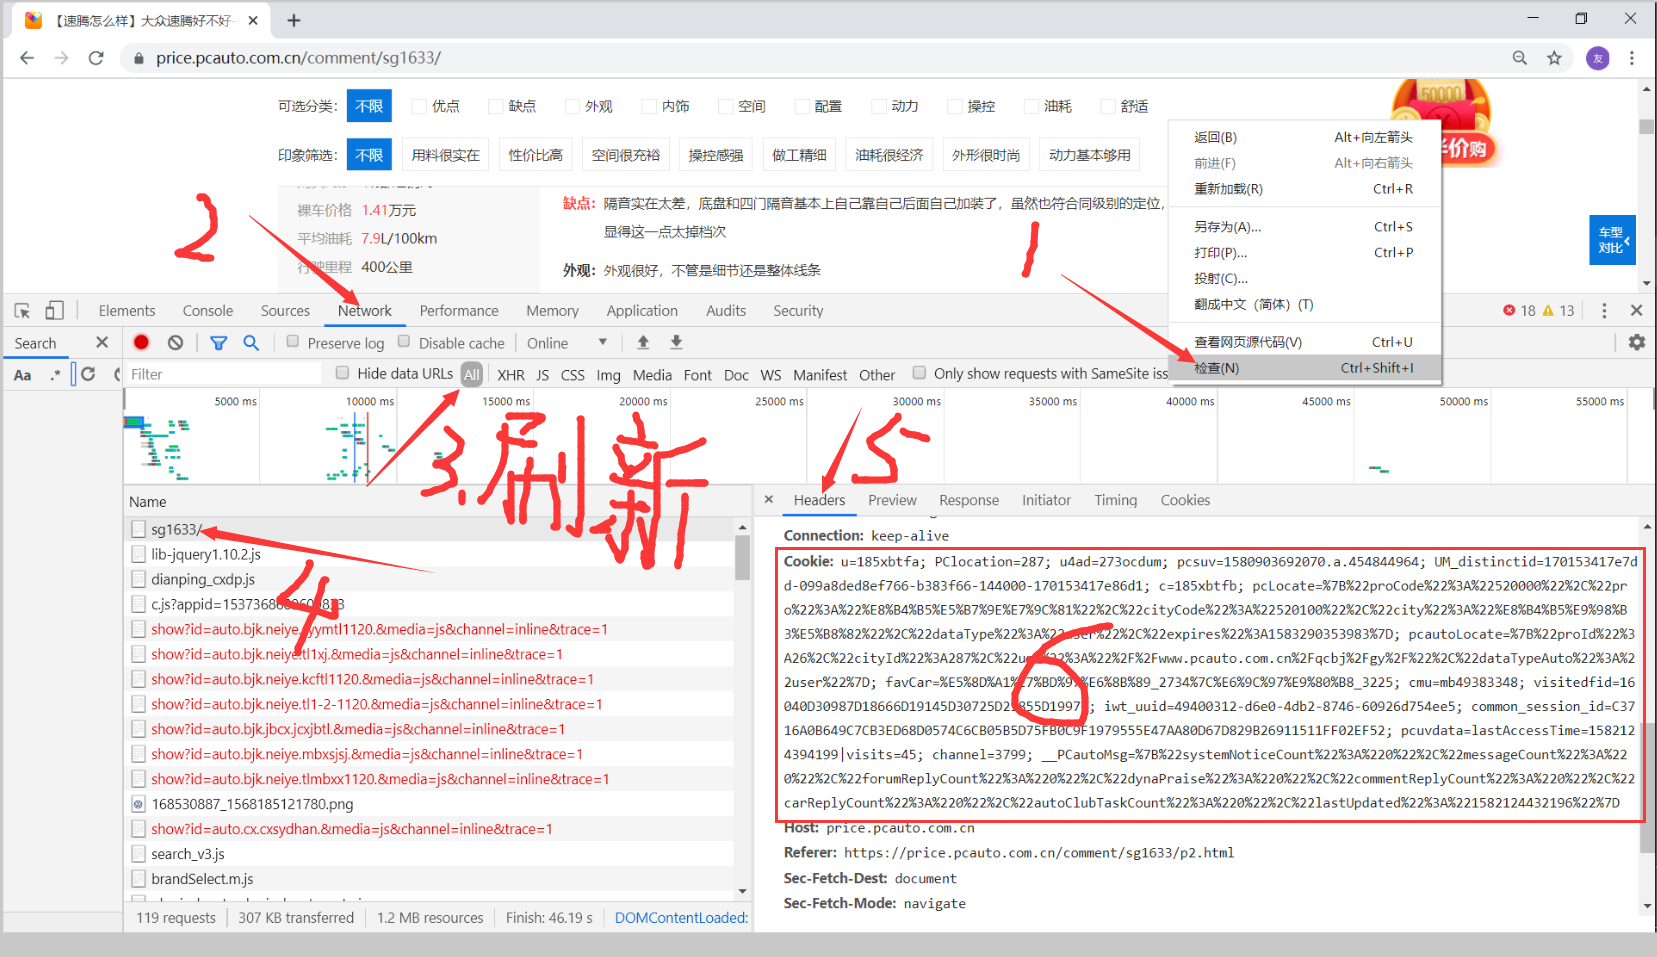
Task: Select lib-jquery1.10.2.js request
Action: (429, 554)
